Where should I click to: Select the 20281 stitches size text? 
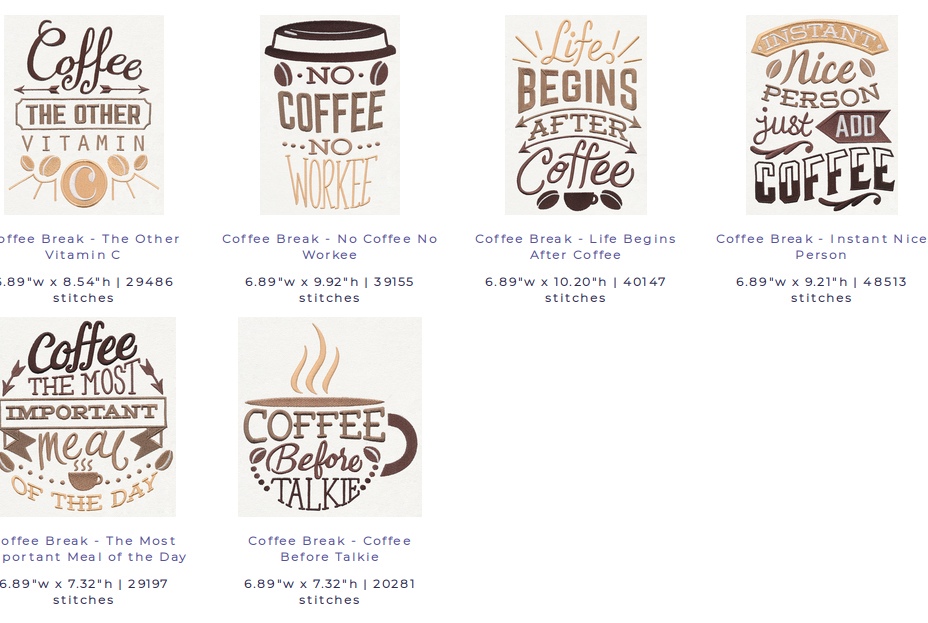330,592
